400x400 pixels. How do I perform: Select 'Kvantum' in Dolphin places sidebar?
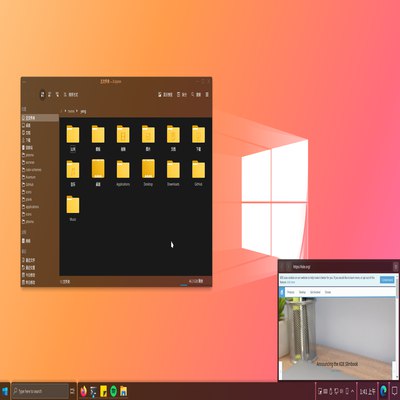point(40,177)
